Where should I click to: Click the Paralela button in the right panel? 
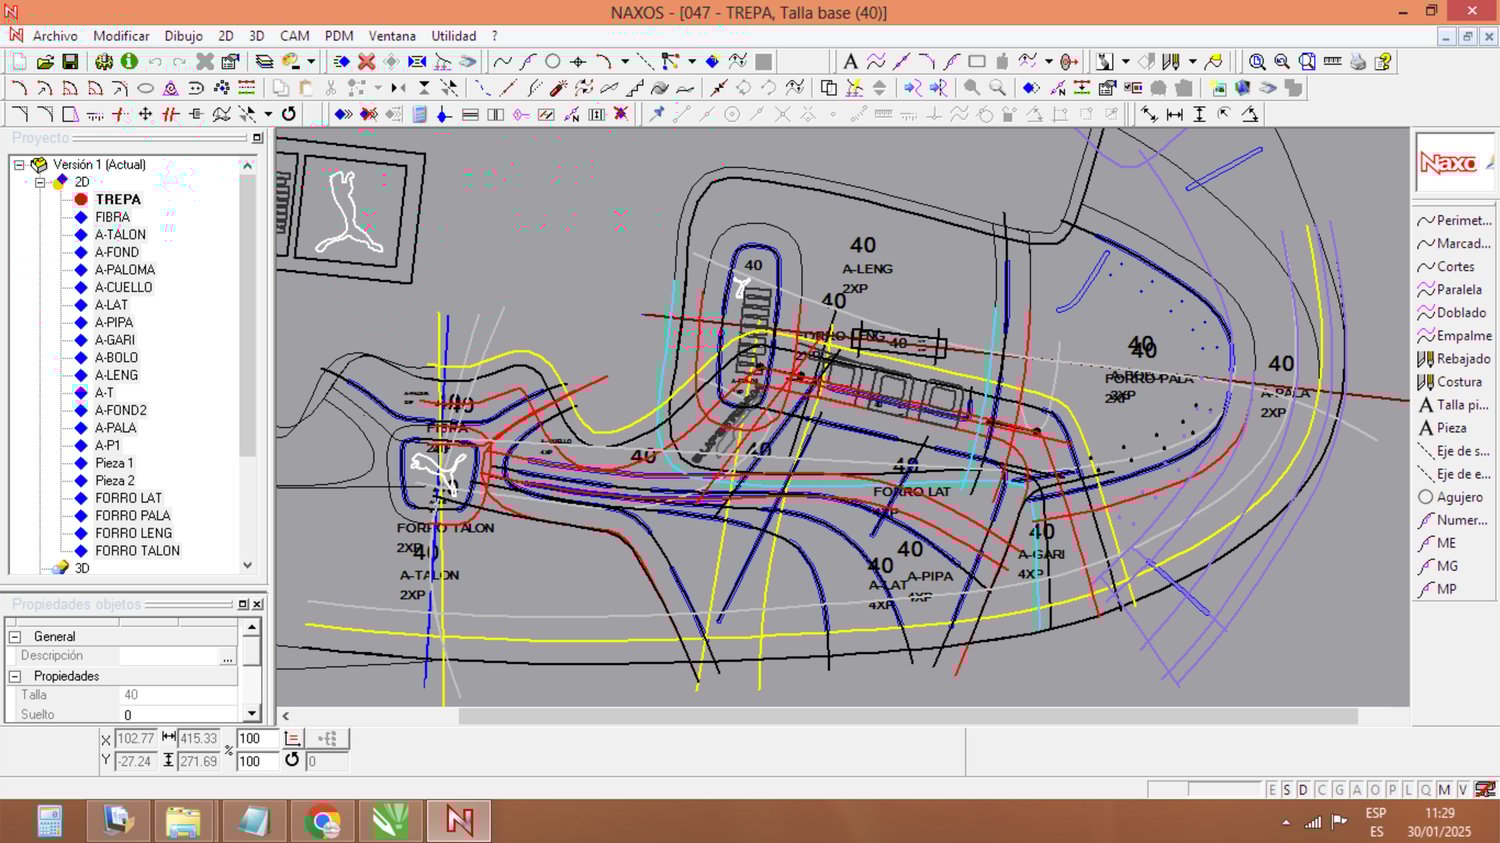pos(1455,290)
